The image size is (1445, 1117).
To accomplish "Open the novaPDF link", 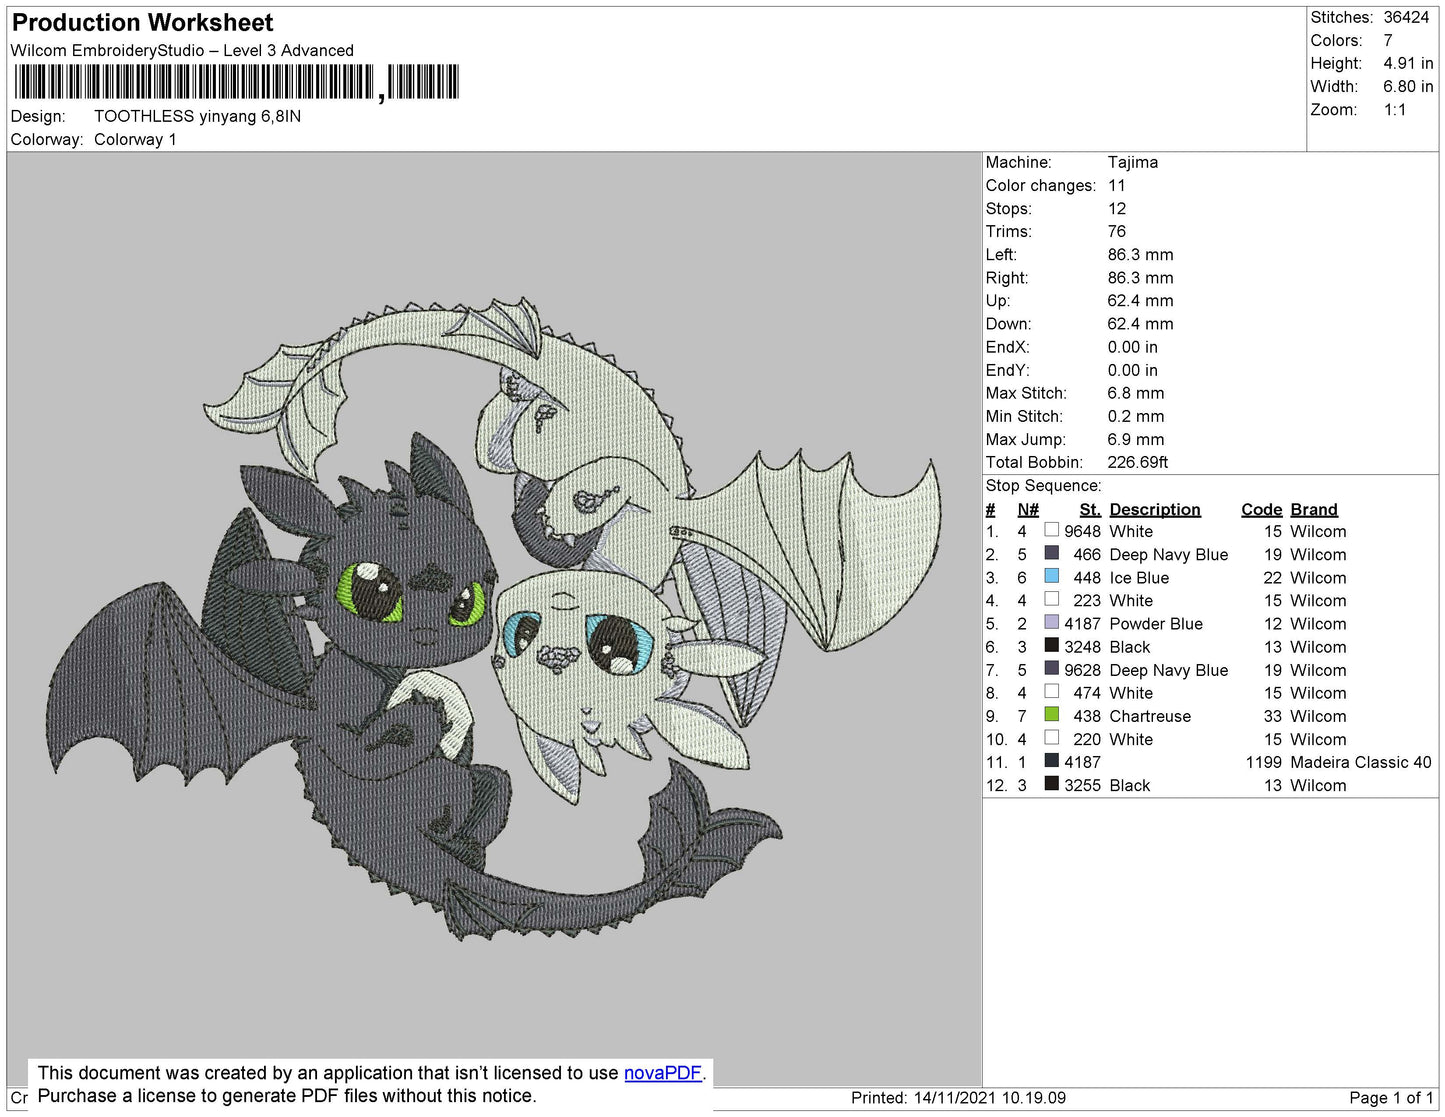I will point(662,1073).
